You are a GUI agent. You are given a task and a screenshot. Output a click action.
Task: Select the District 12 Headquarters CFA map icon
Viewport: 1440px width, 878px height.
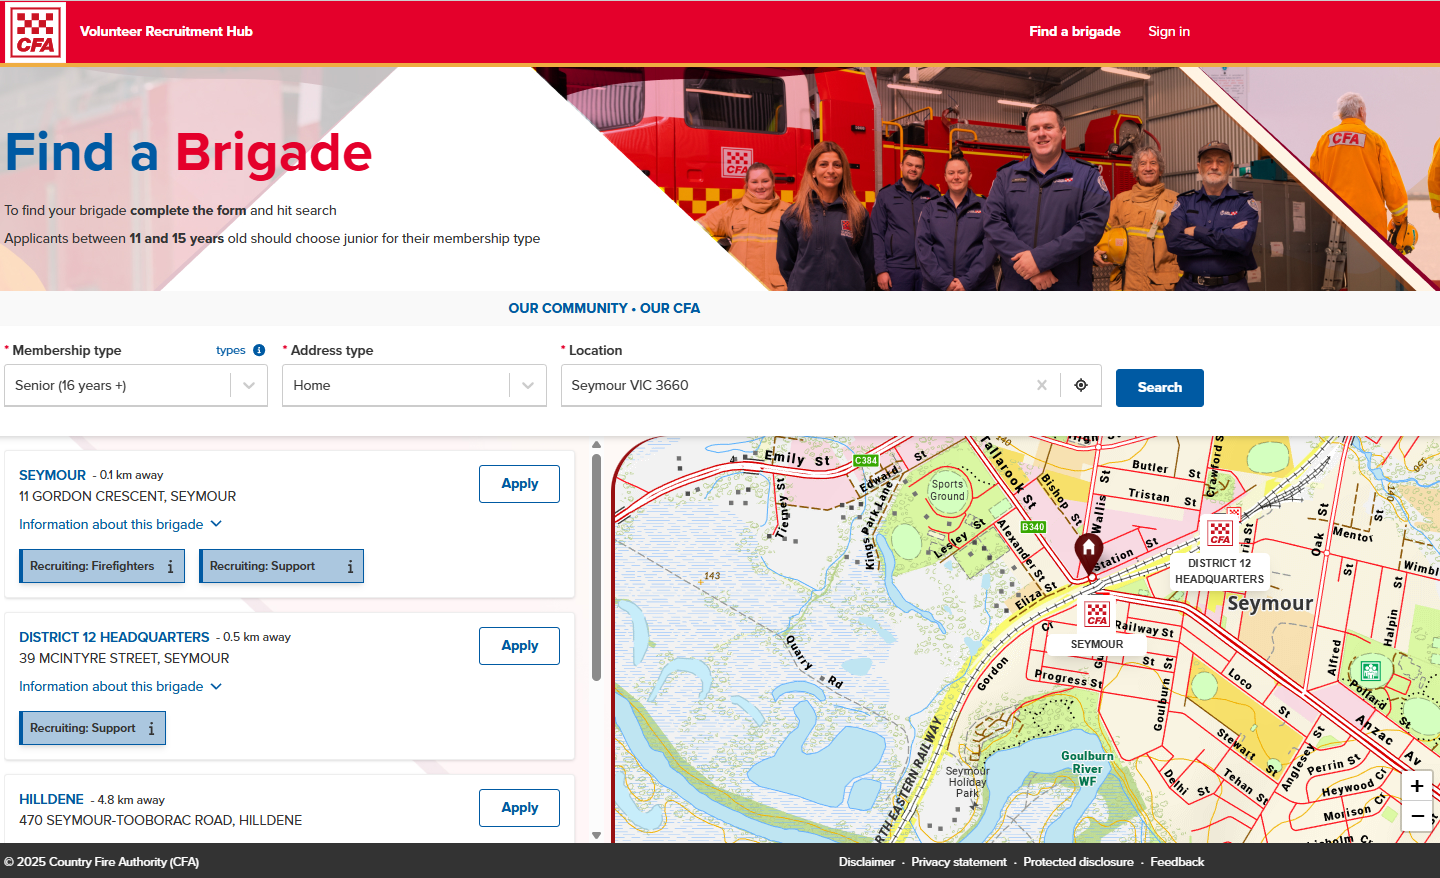1220,533
